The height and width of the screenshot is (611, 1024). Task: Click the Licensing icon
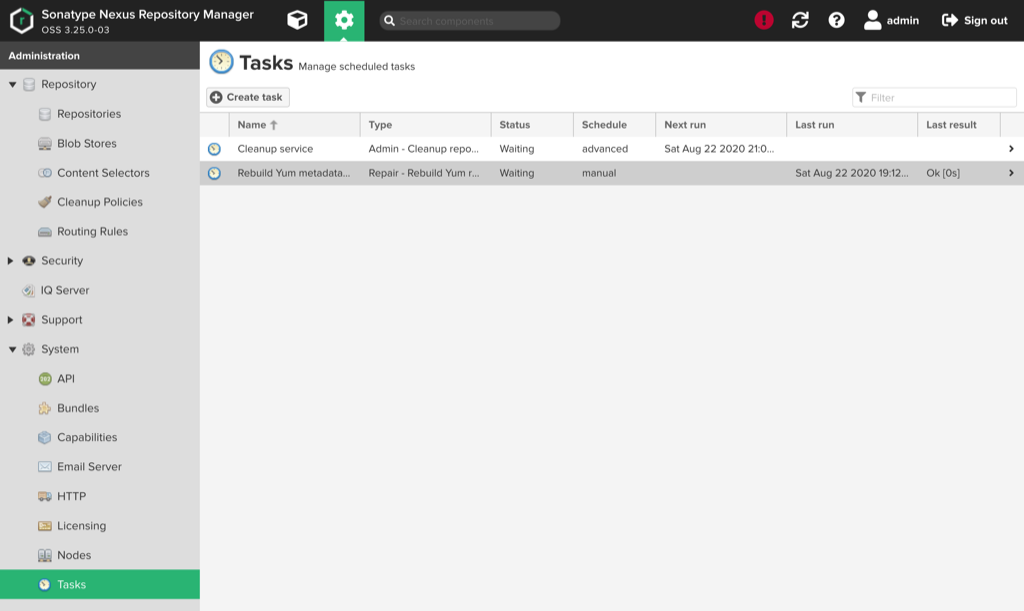pyautogui.click(x=44, y=525)
